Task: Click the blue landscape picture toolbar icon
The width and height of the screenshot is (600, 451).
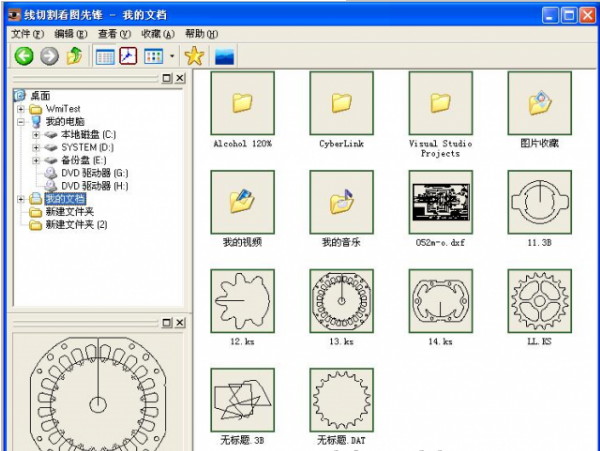Action: [224, 56]
